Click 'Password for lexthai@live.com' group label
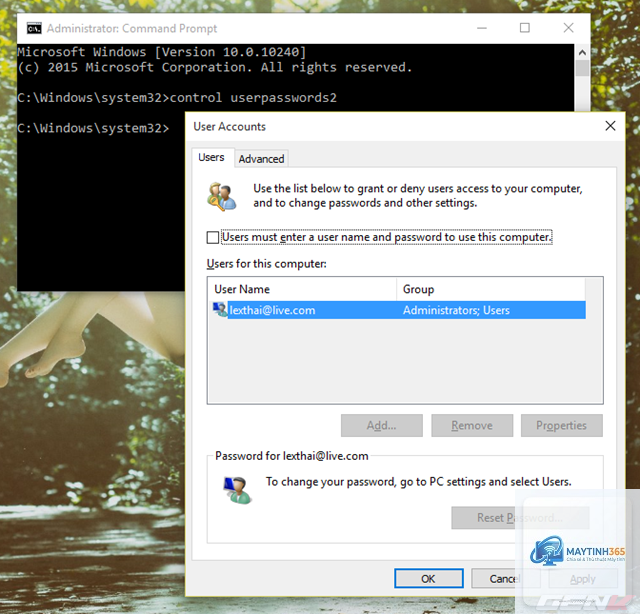This screenshot has width=640, height=614. pyautogui.click(x=292, y=456)
